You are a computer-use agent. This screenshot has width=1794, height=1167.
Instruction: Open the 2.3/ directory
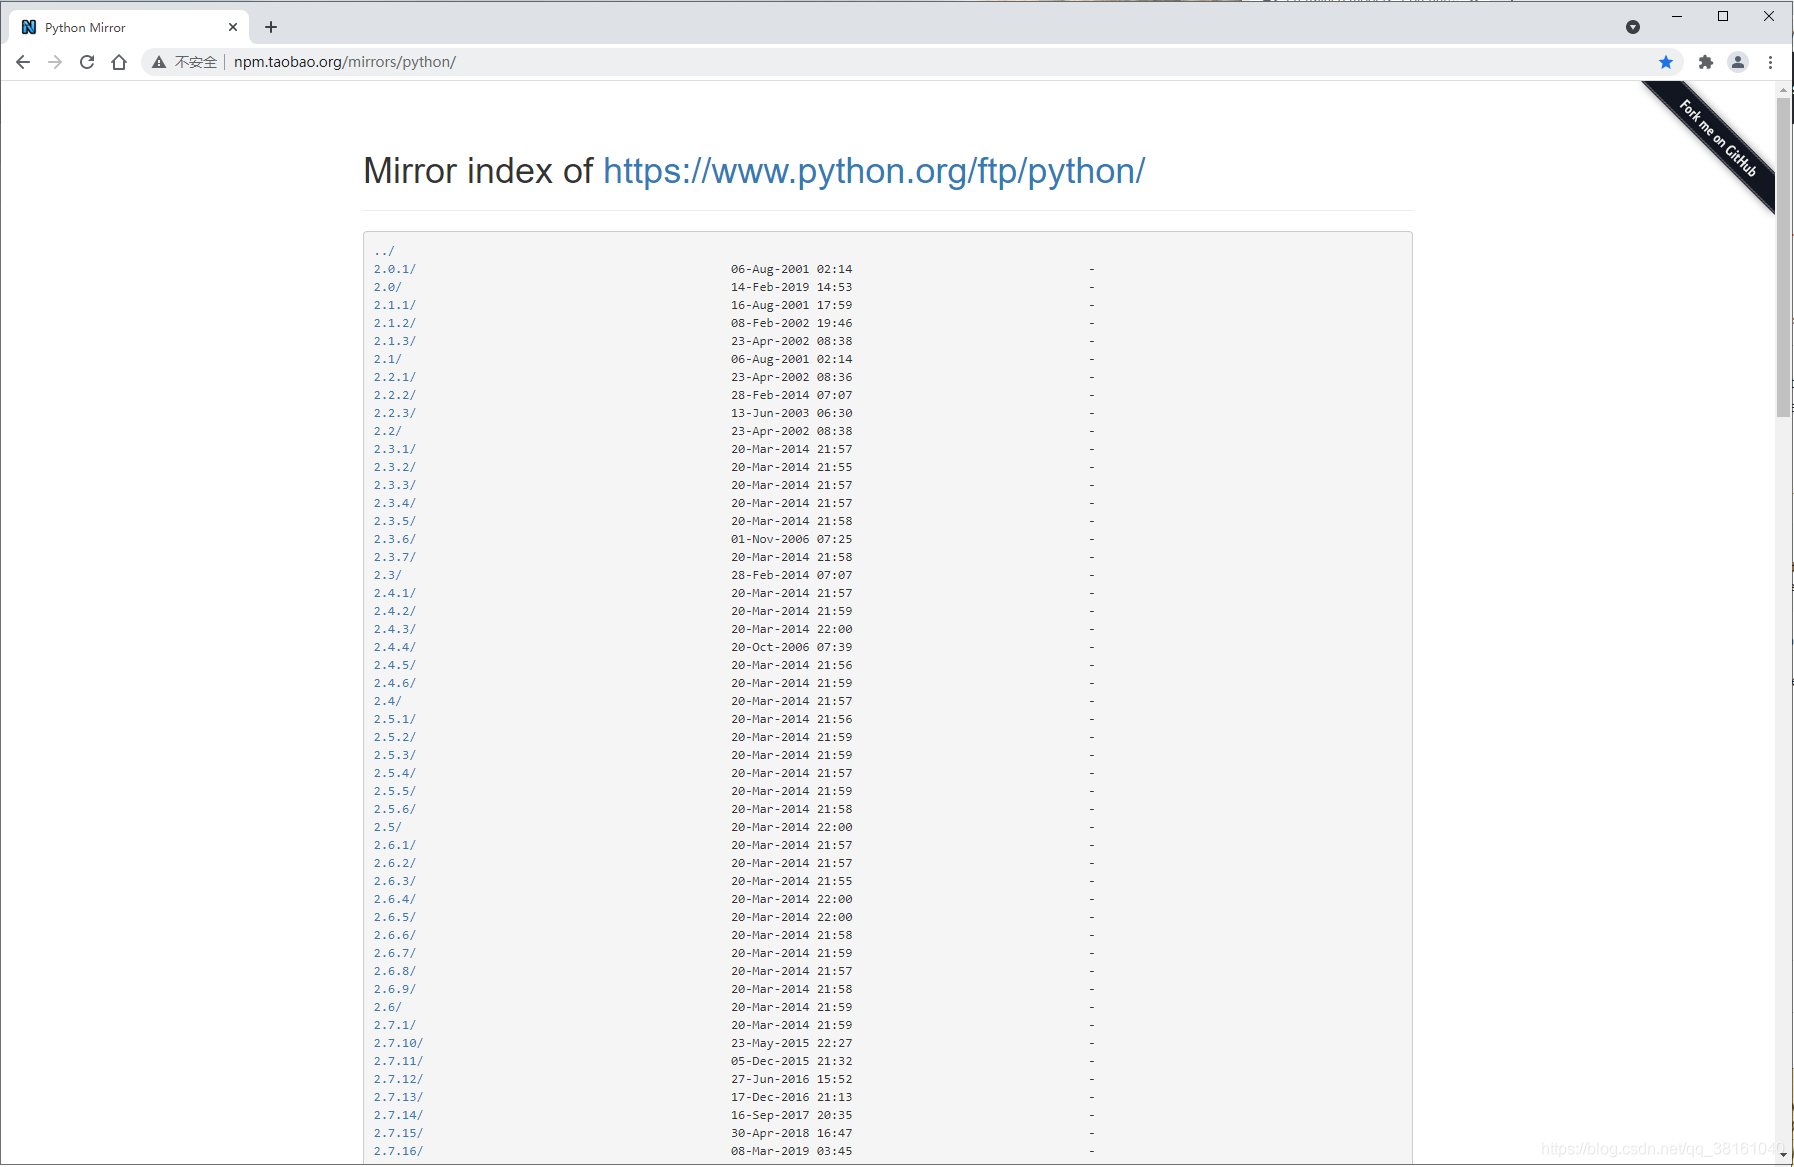click(x=388, y=575)
